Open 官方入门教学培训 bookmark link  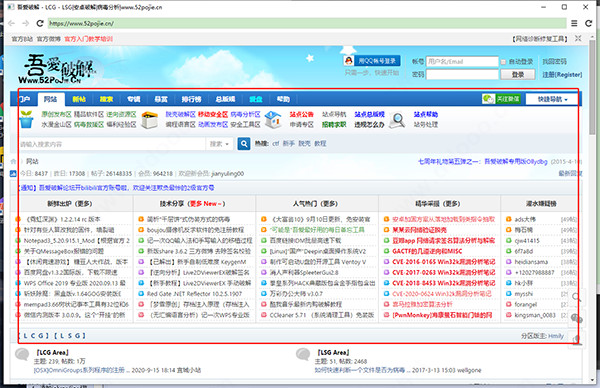88,39
